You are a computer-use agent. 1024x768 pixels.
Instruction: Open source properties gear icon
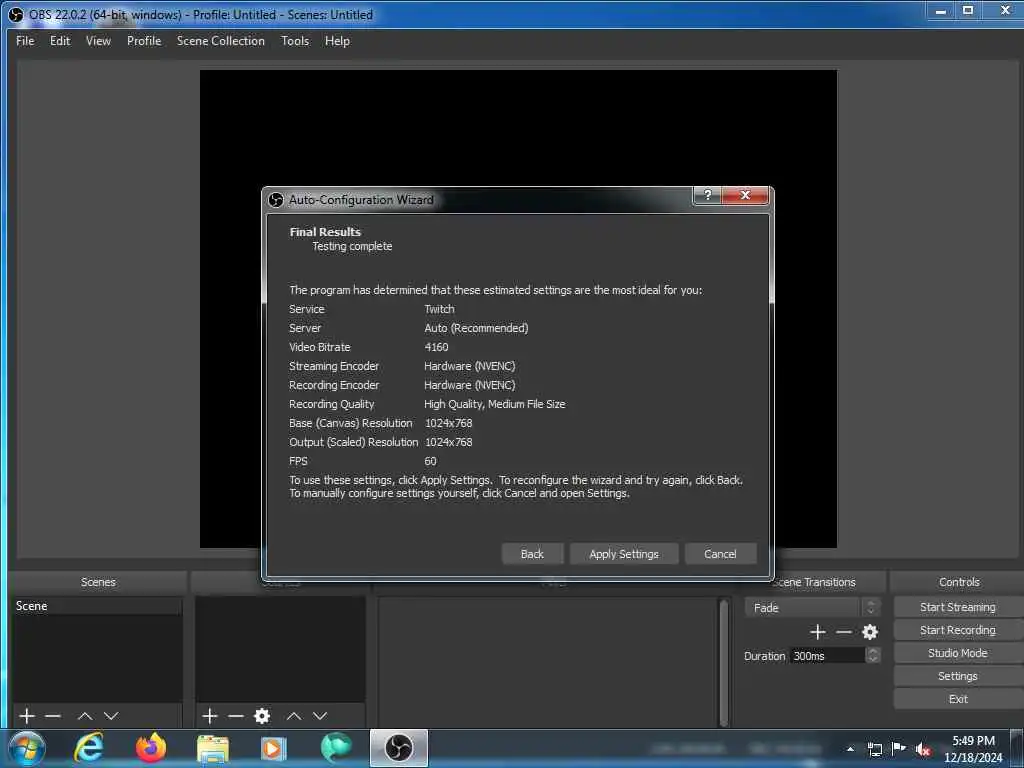[262, 716]
